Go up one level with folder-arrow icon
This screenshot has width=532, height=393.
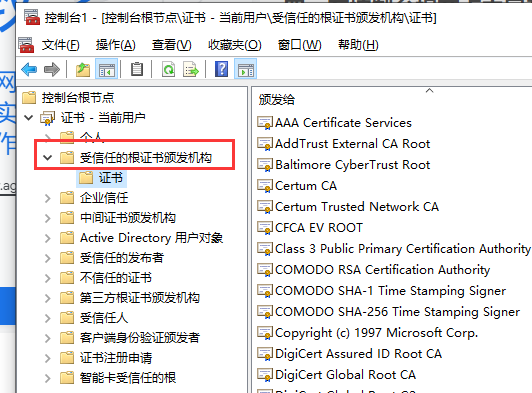pos(83,70)
